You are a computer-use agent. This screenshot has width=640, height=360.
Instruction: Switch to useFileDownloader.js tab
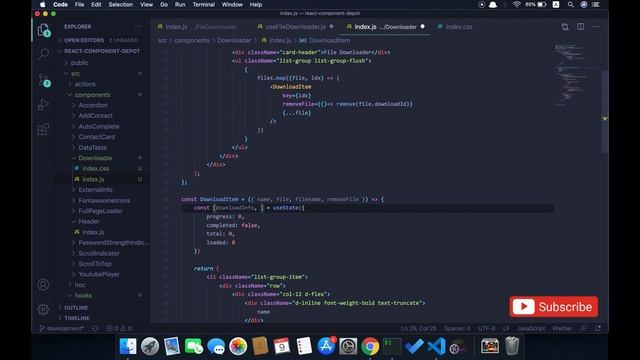coord(296,27)
